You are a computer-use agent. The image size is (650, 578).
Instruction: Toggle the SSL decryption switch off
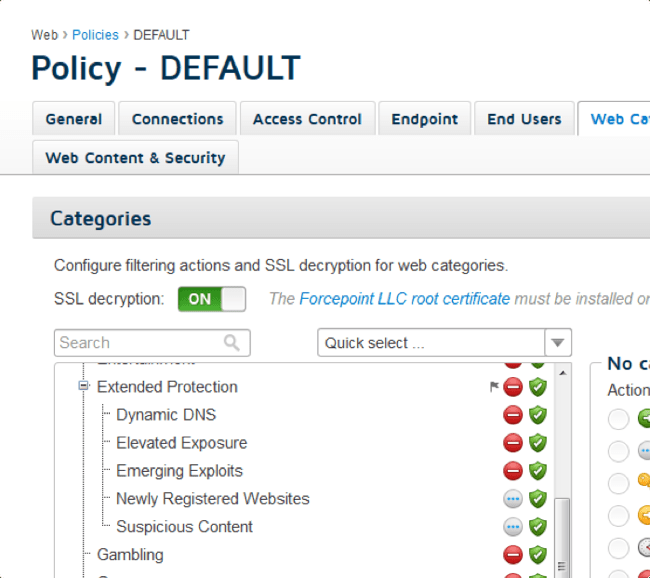click(x=211, y=299)
